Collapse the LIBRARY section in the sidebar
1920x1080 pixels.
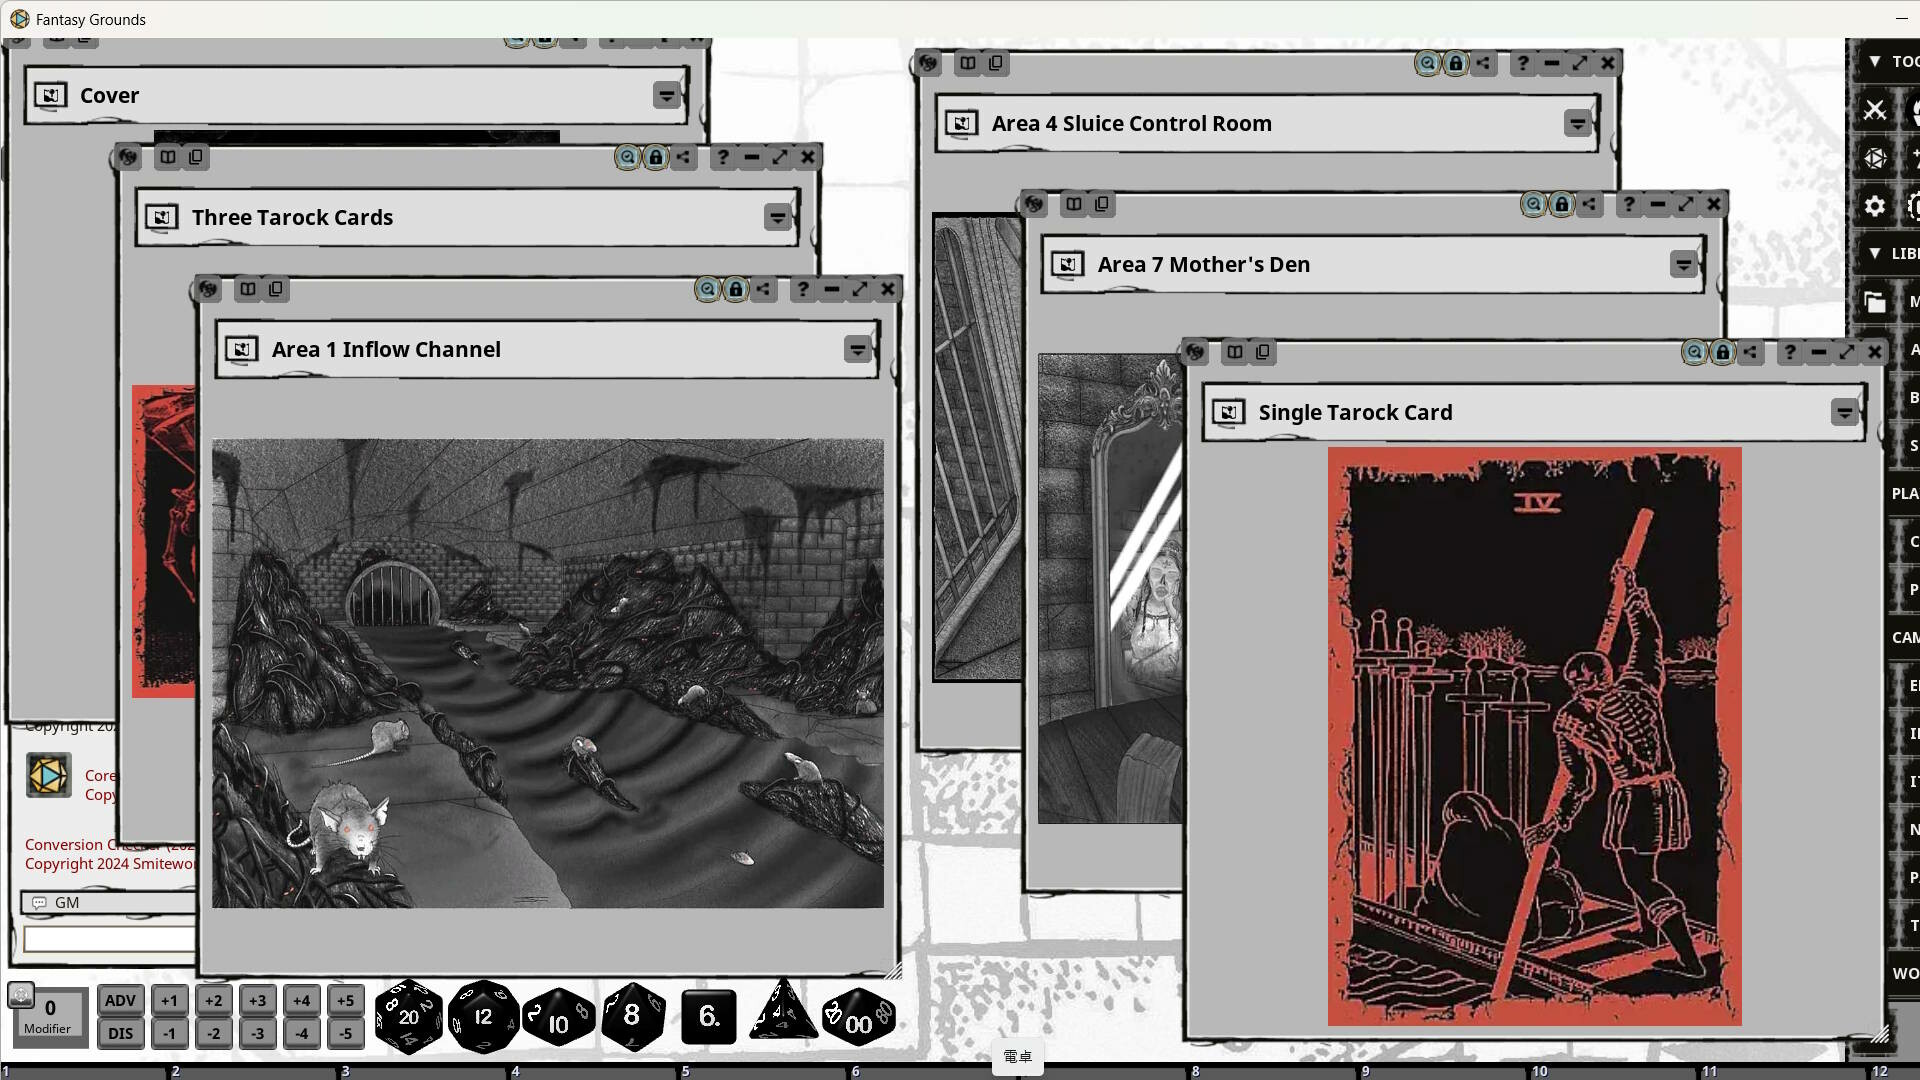click(1874, 253)
